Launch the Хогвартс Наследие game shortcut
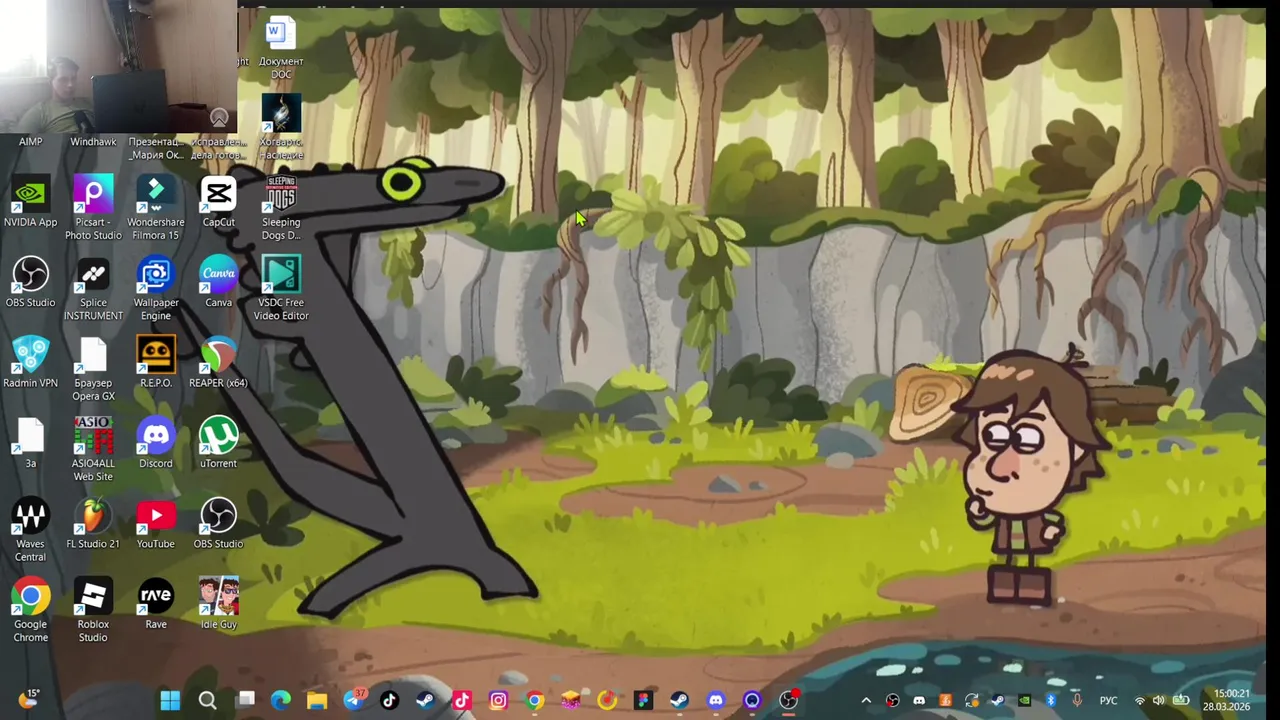The image size is (1280, 720). tap(281, 128)
